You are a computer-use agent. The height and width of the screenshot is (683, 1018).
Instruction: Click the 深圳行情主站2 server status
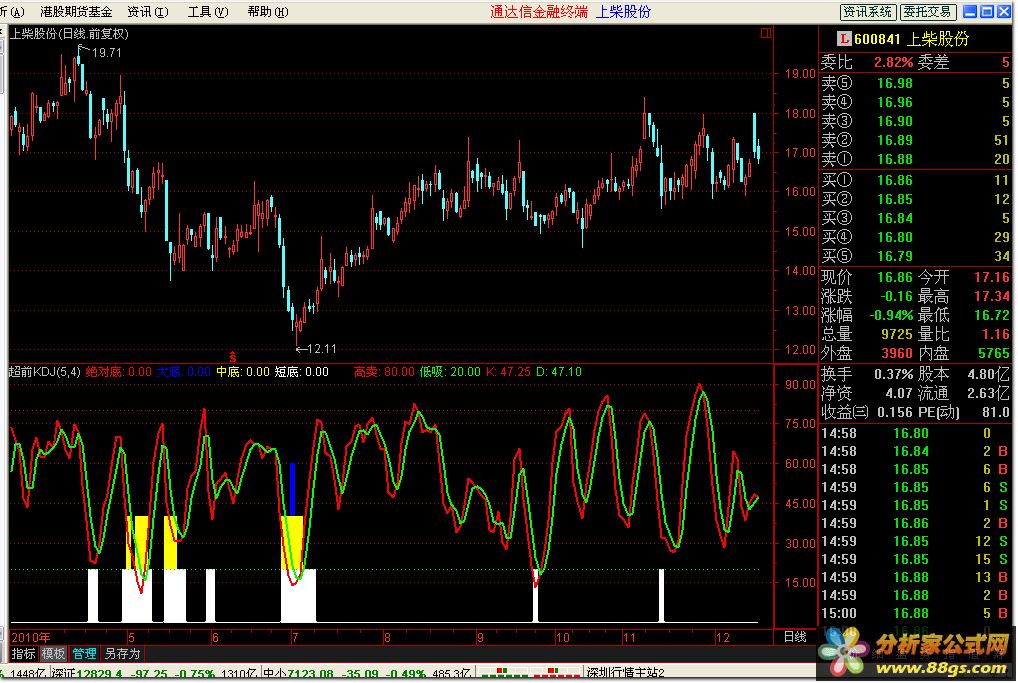point(625,673)
